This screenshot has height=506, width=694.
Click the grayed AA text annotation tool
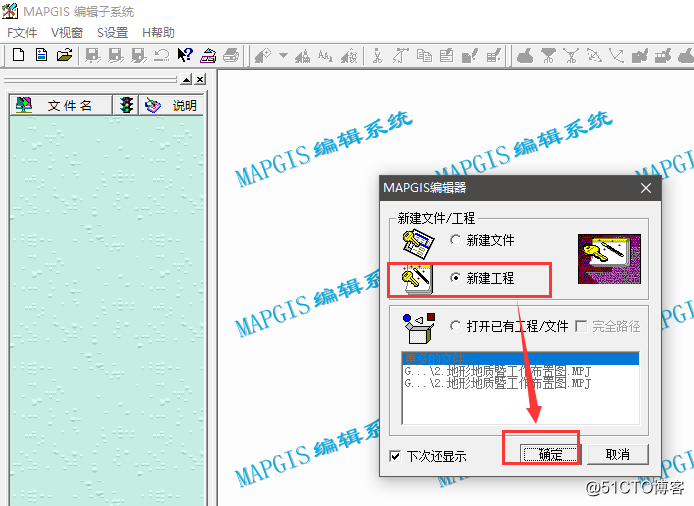[325, 55]
